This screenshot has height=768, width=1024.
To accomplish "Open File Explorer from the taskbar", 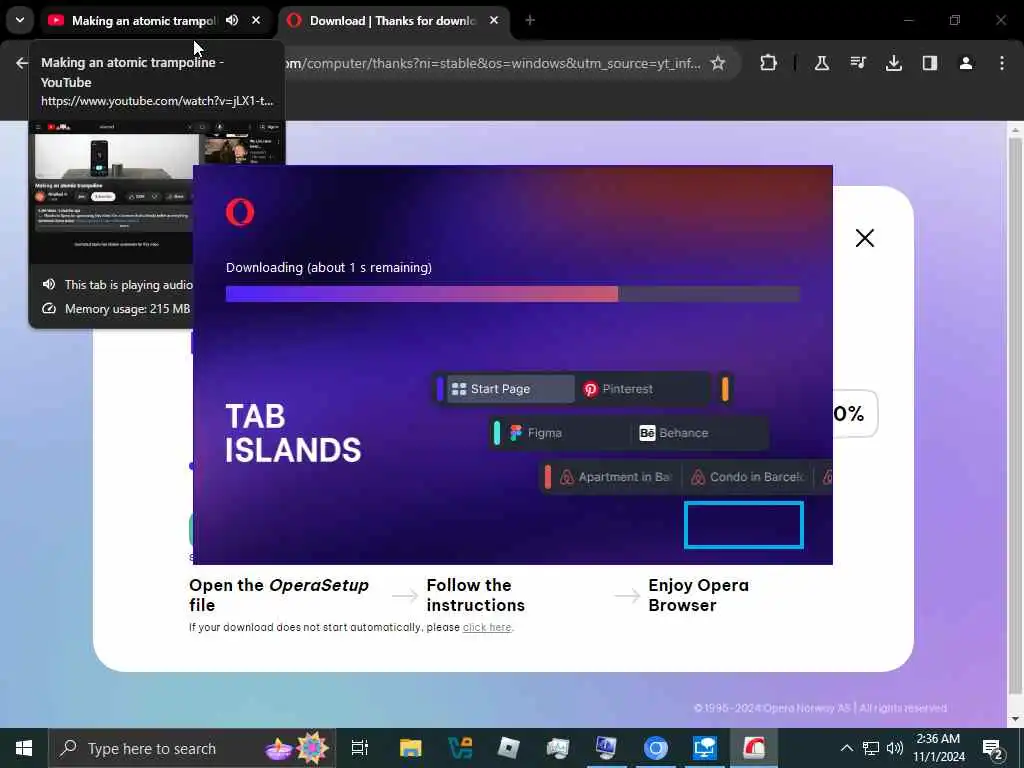I will point(411,748).
